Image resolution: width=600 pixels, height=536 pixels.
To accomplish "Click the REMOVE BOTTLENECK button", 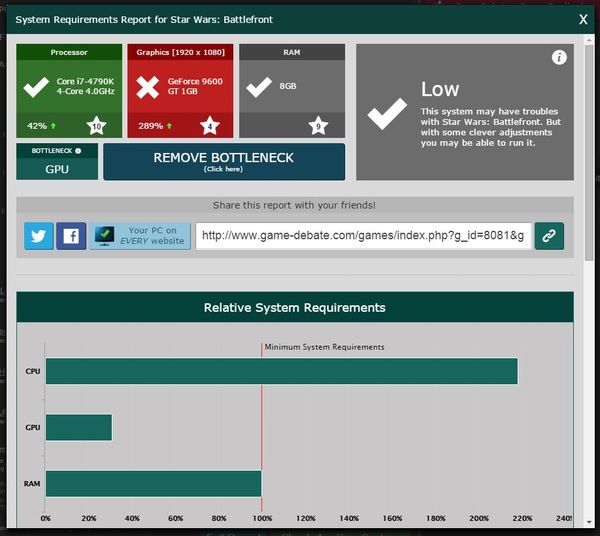I will 224,162.
